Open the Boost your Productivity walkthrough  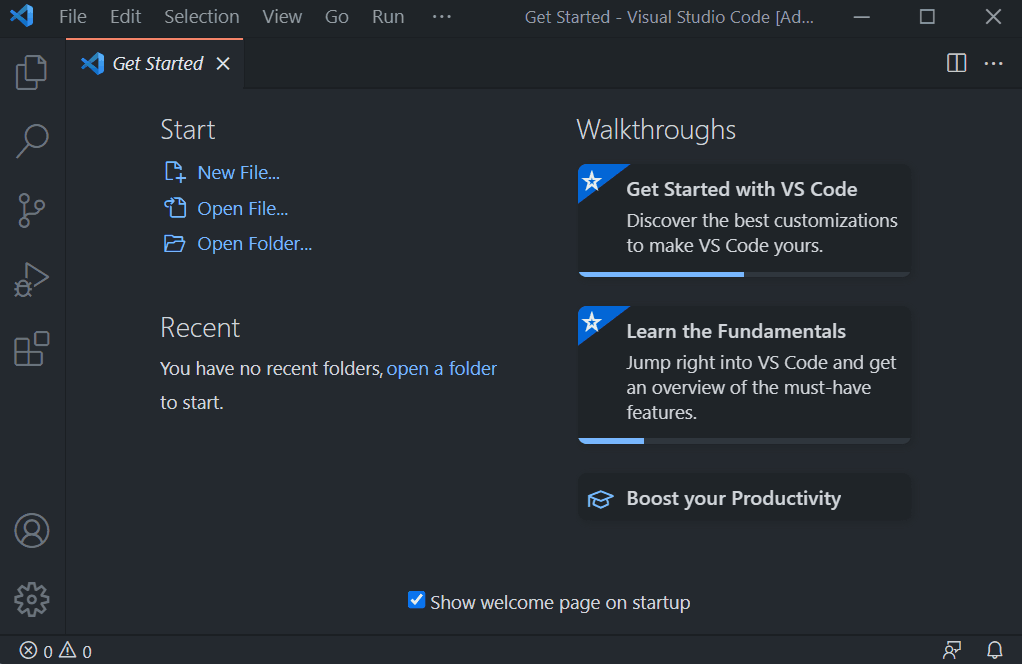[x=744, y=498]
